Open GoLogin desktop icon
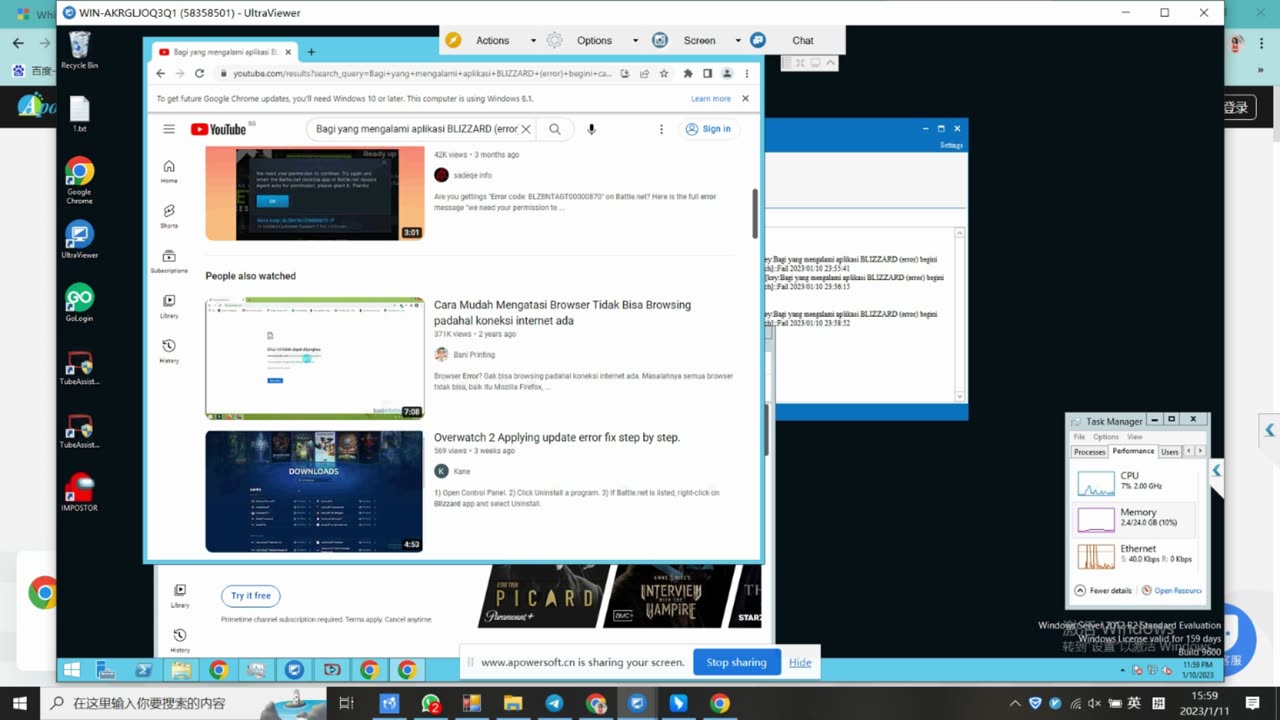Image resolution: width=1280 pixels, height=720 pixels. pos(79,304)
